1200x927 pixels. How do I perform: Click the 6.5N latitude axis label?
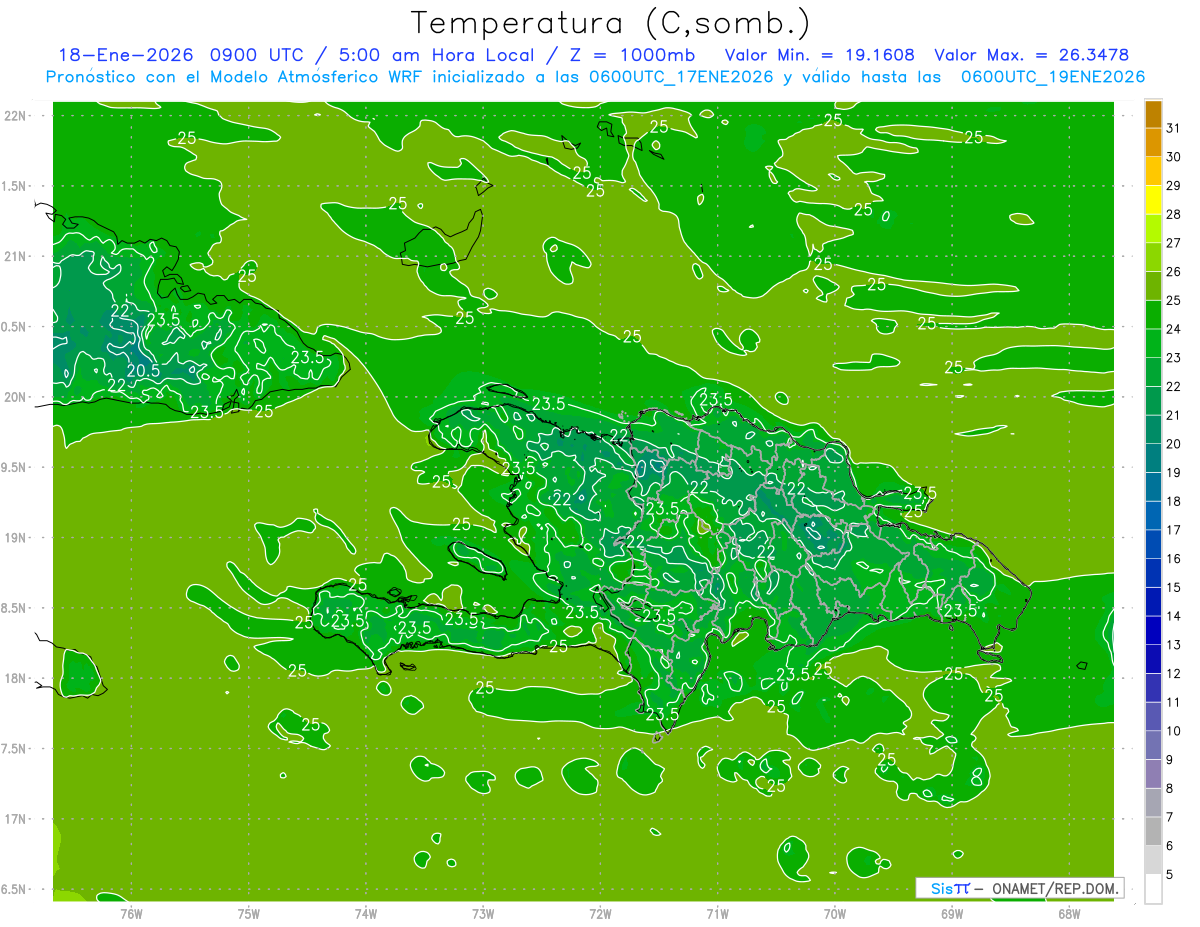point(14,889)
